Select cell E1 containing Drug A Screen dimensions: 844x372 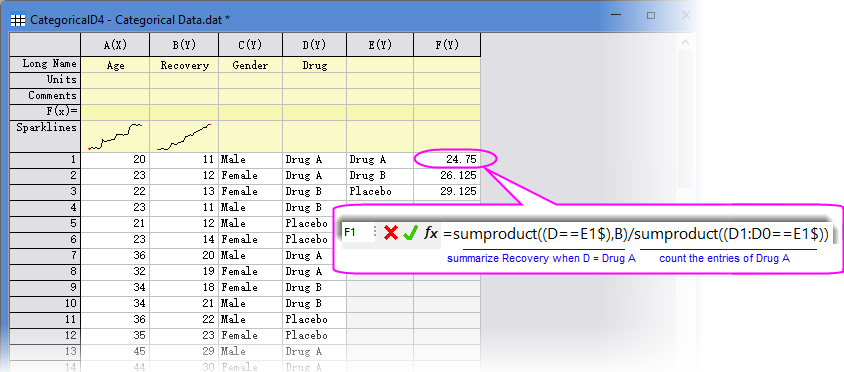[380, 160]
